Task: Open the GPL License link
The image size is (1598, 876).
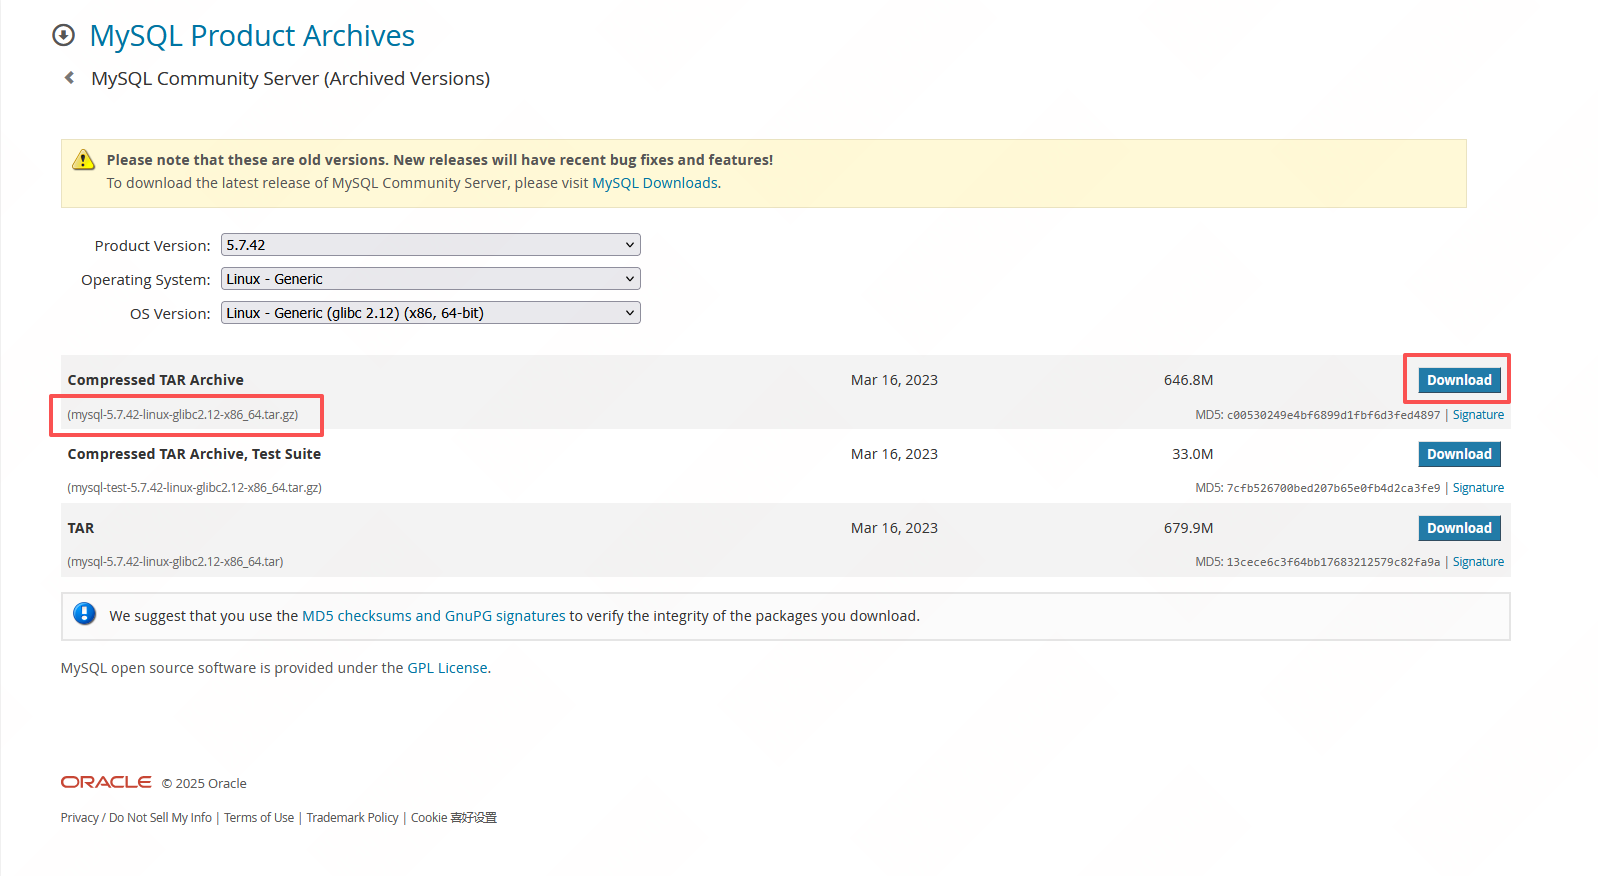Action: point(447,668)
